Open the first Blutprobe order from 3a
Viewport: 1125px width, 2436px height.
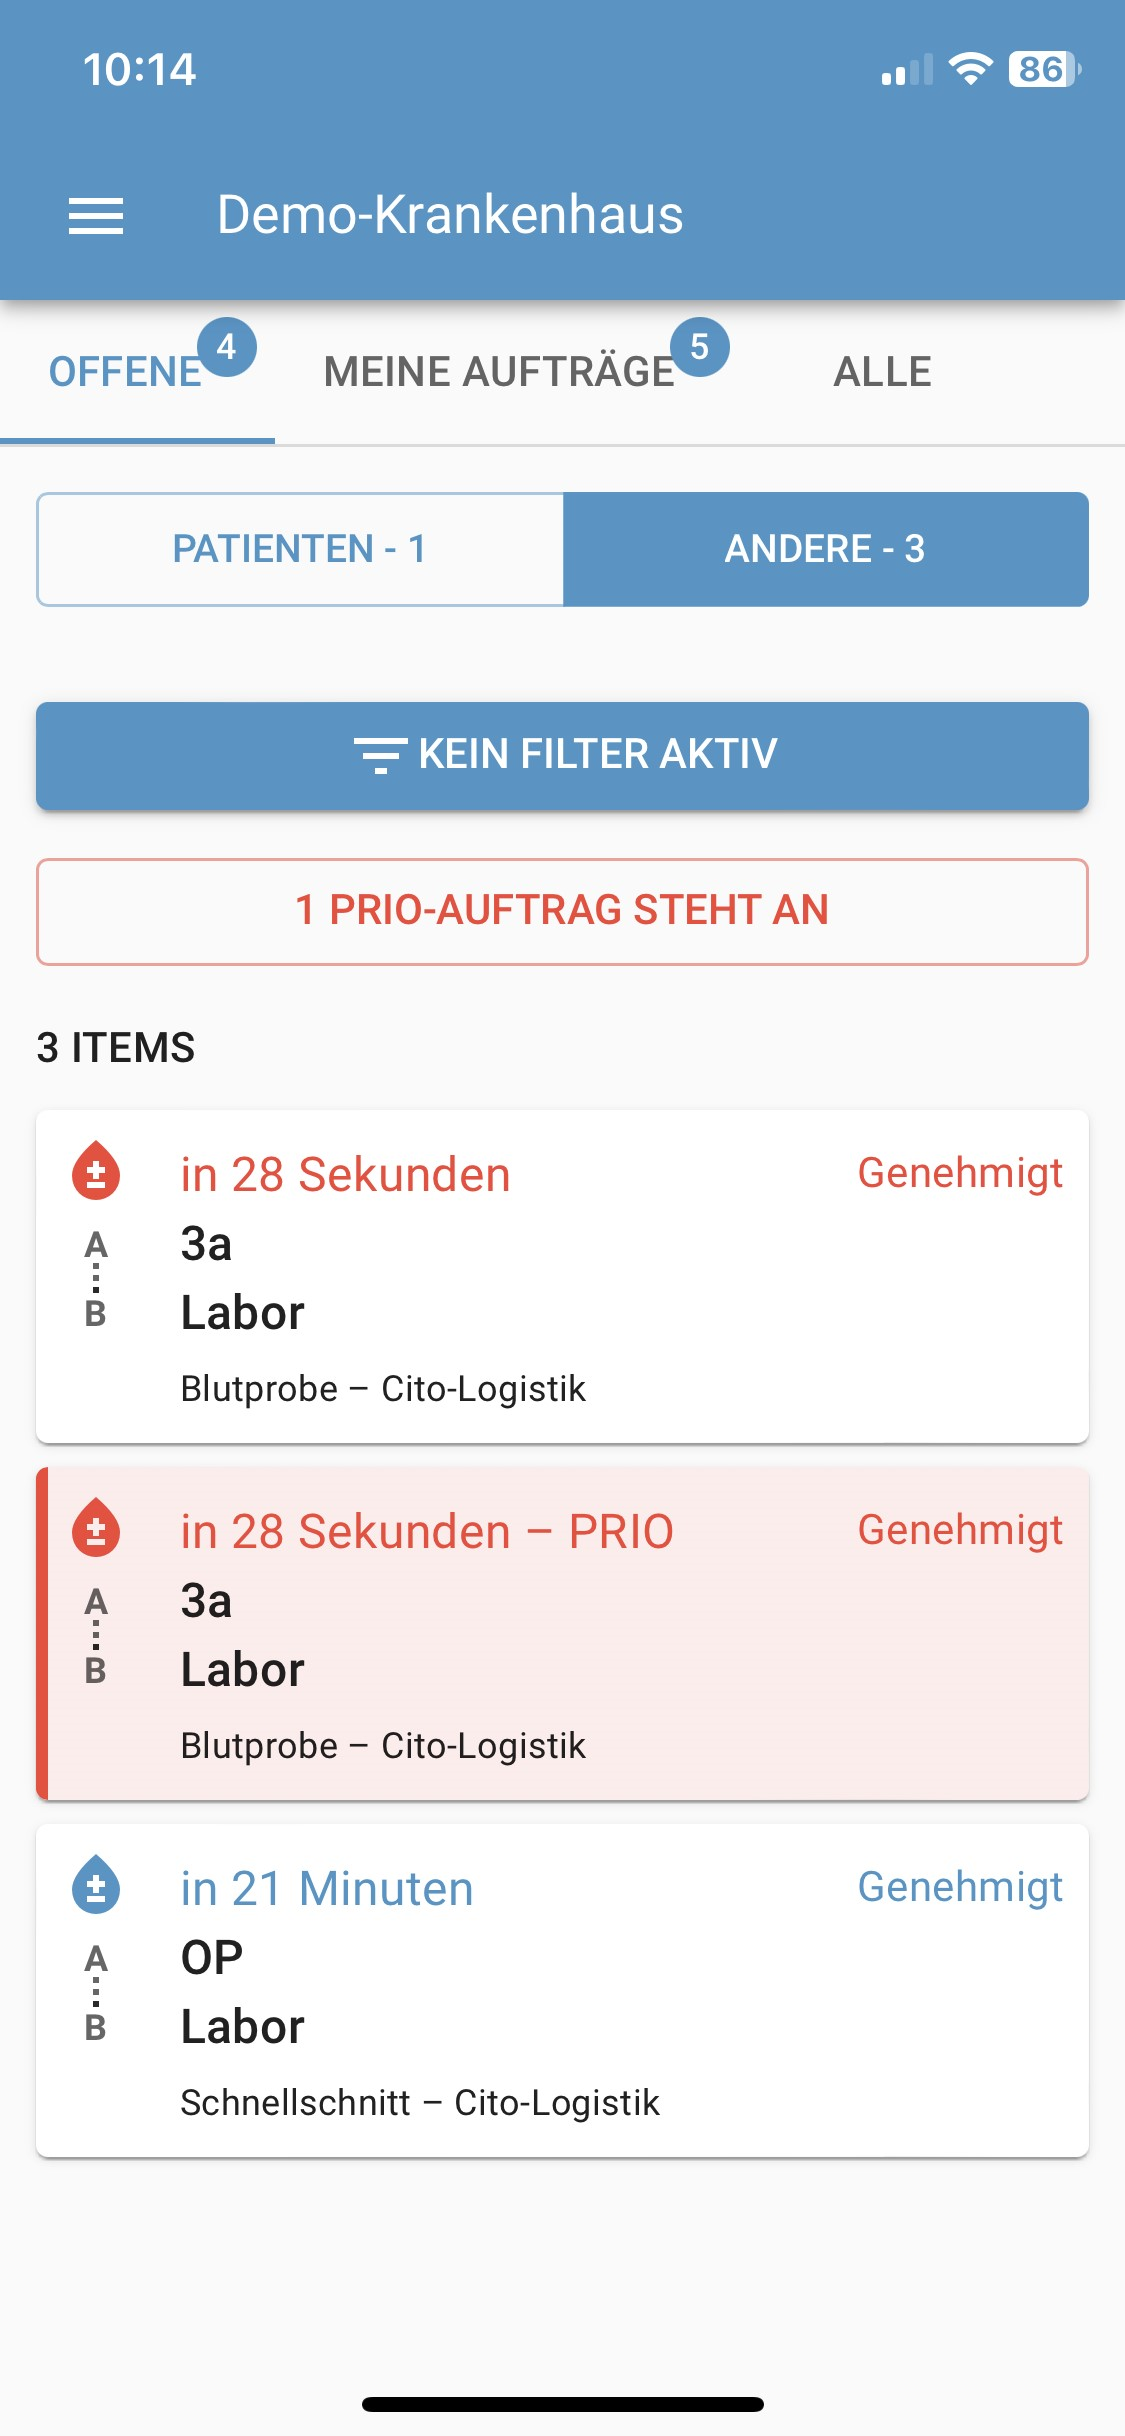click(x=562, y=1276)
